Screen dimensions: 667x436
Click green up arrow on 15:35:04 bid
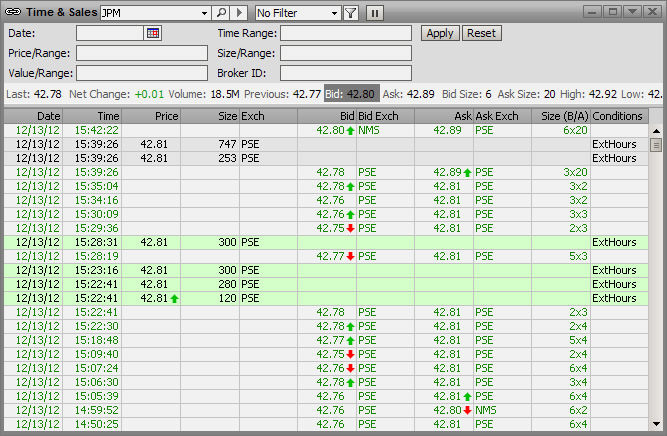[x=350, y=187]
